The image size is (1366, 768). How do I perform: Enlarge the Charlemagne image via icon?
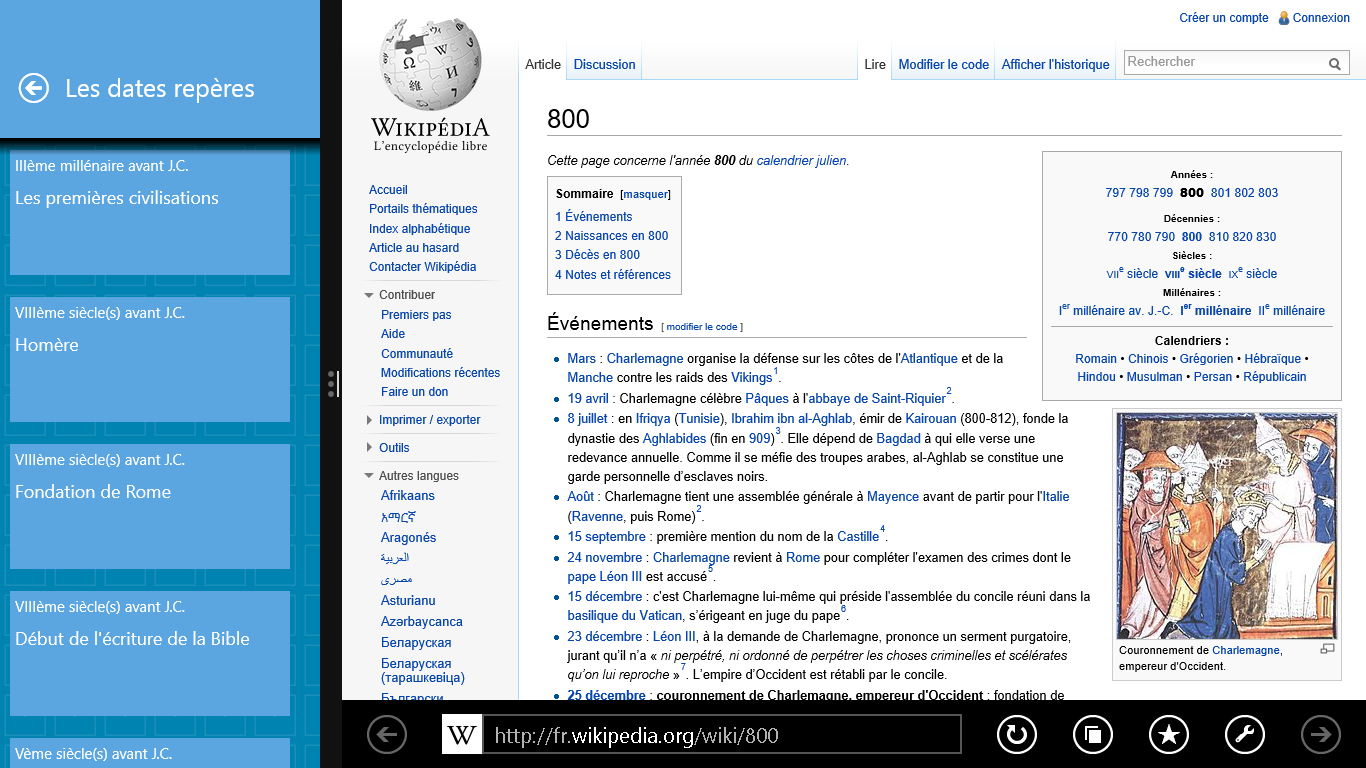[x=1327, y=649]
